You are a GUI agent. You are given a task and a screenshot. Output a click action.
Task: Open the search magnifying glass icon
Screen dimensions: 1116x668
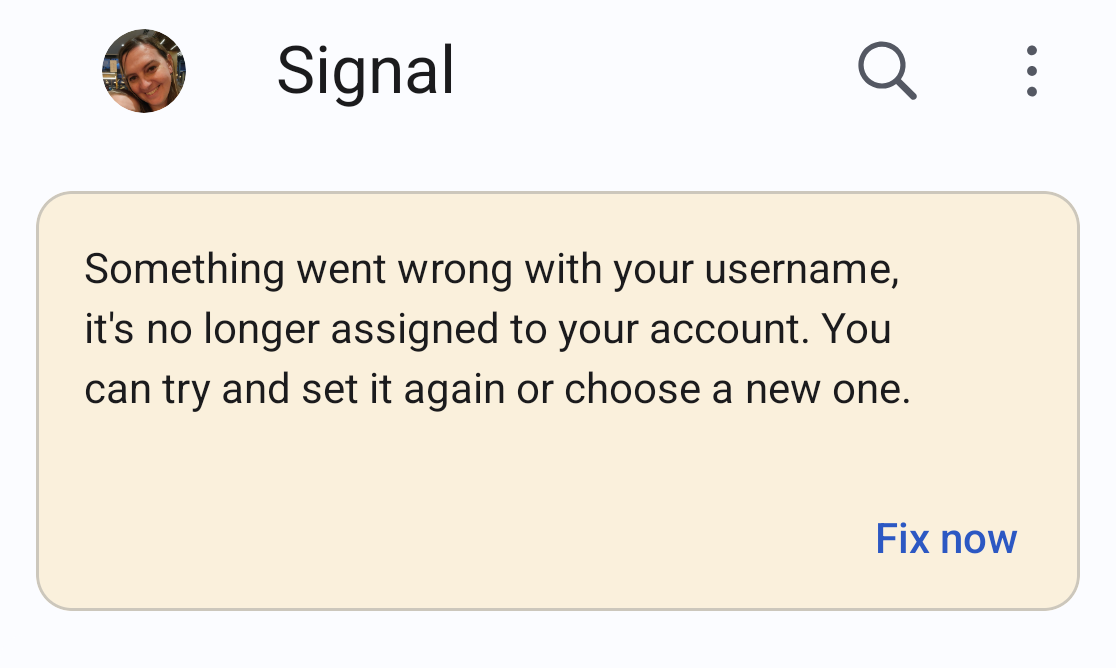coord(887,70)
